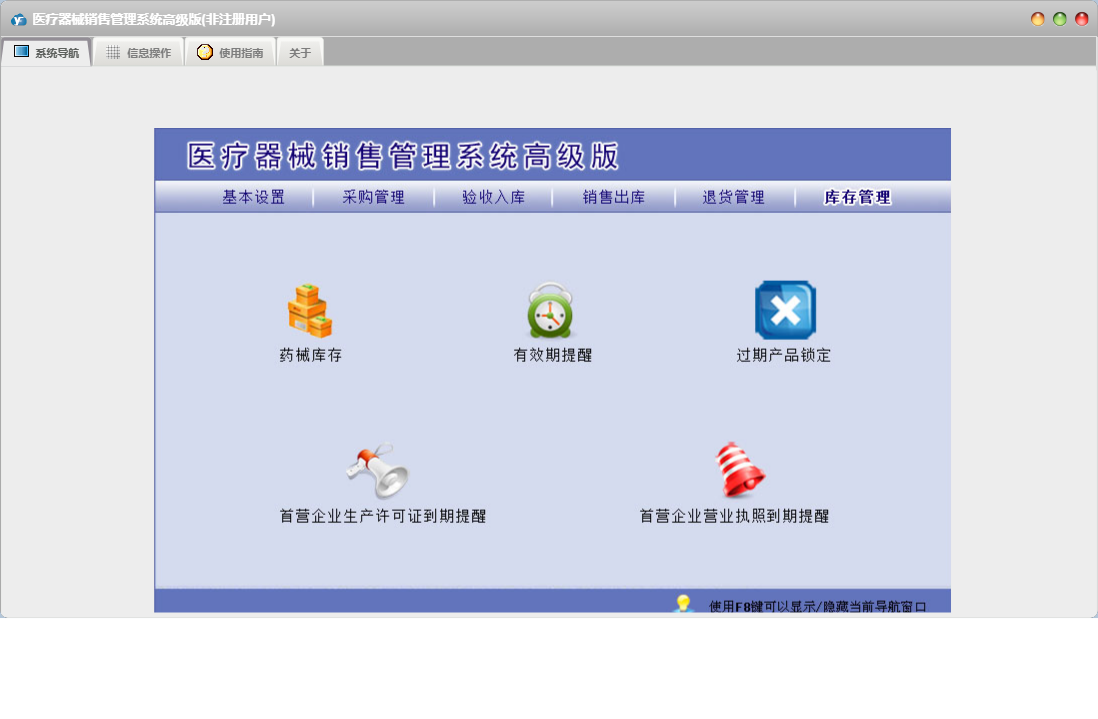Image resolution: width=1098 pixels, height=719 pixels.
Task: Open the 退货管理 section
Action: point(733,197)
